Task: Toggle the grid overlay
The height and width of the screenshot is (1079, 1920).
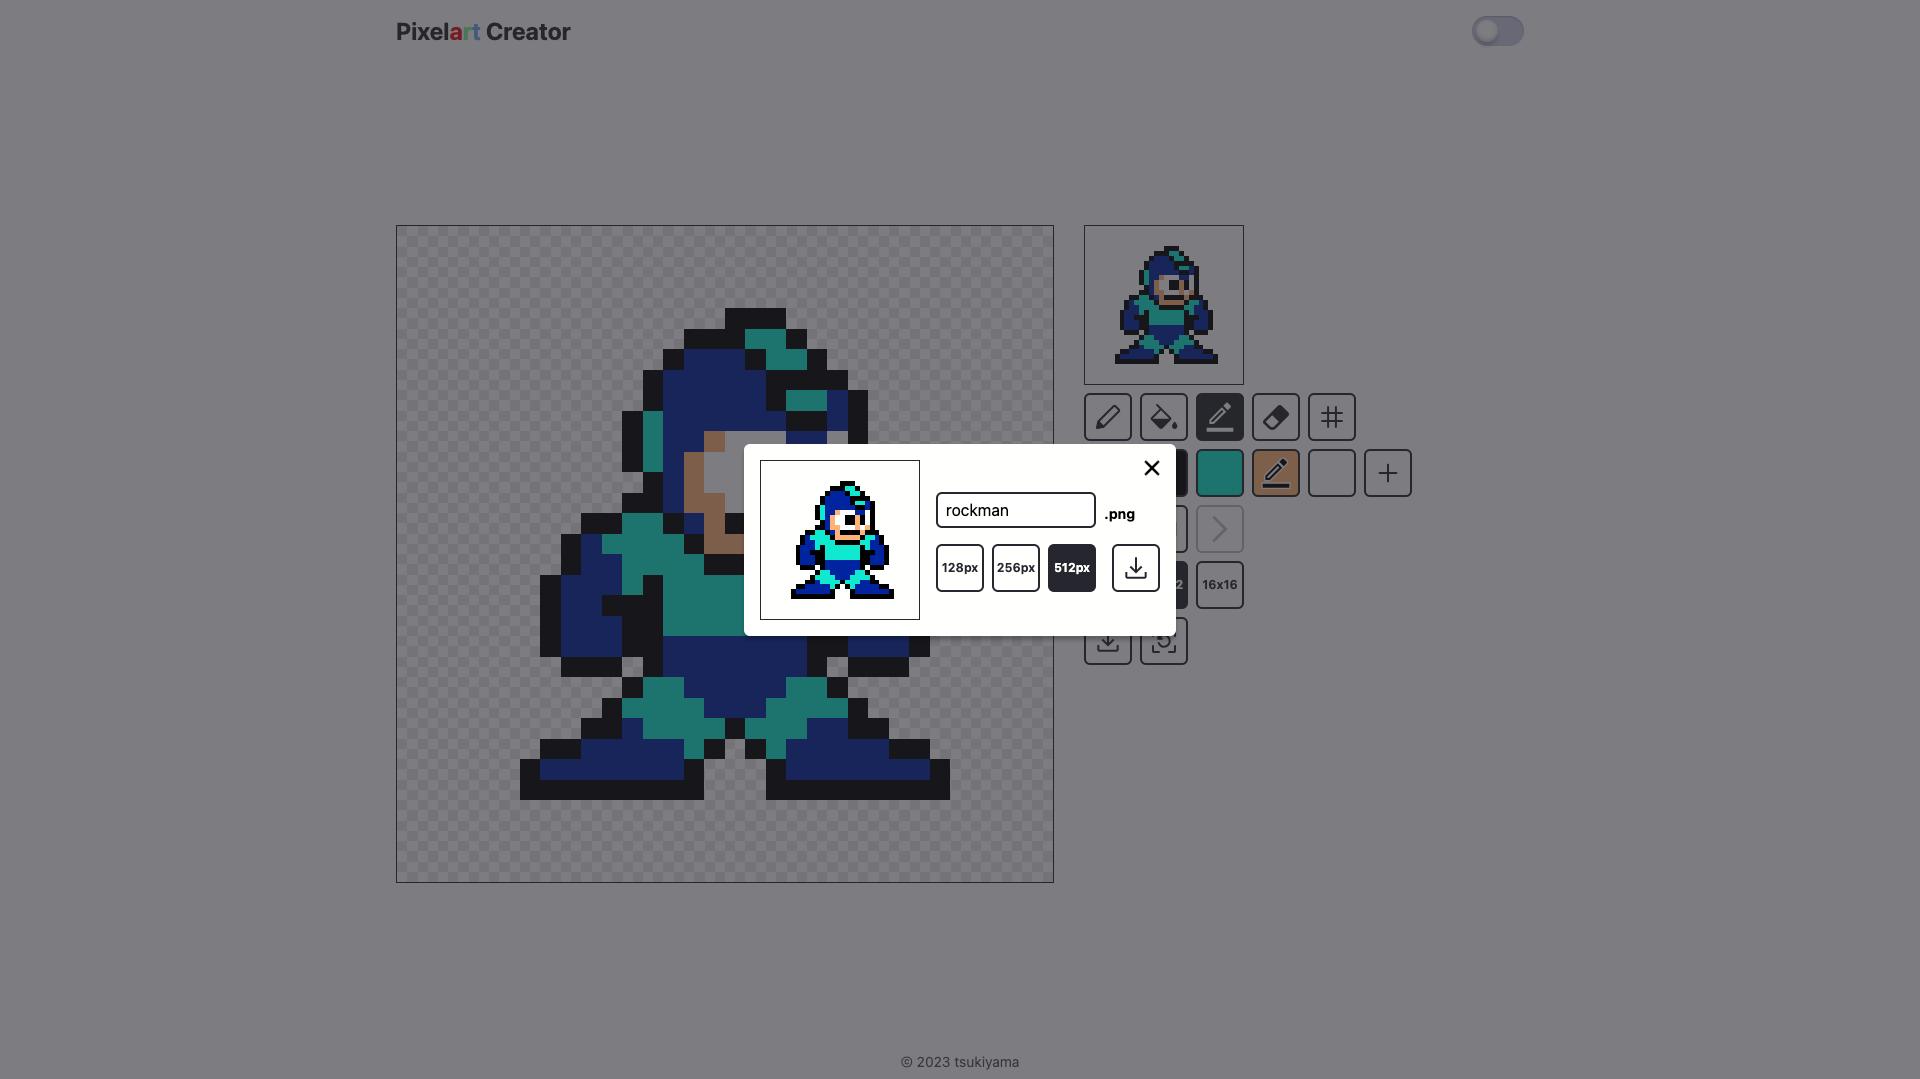Action: [1331, 417]
